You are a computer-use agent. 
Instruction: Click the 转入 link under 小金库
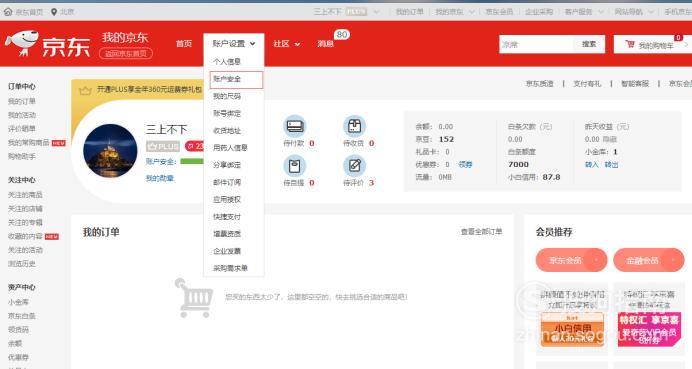pos(591,165)
